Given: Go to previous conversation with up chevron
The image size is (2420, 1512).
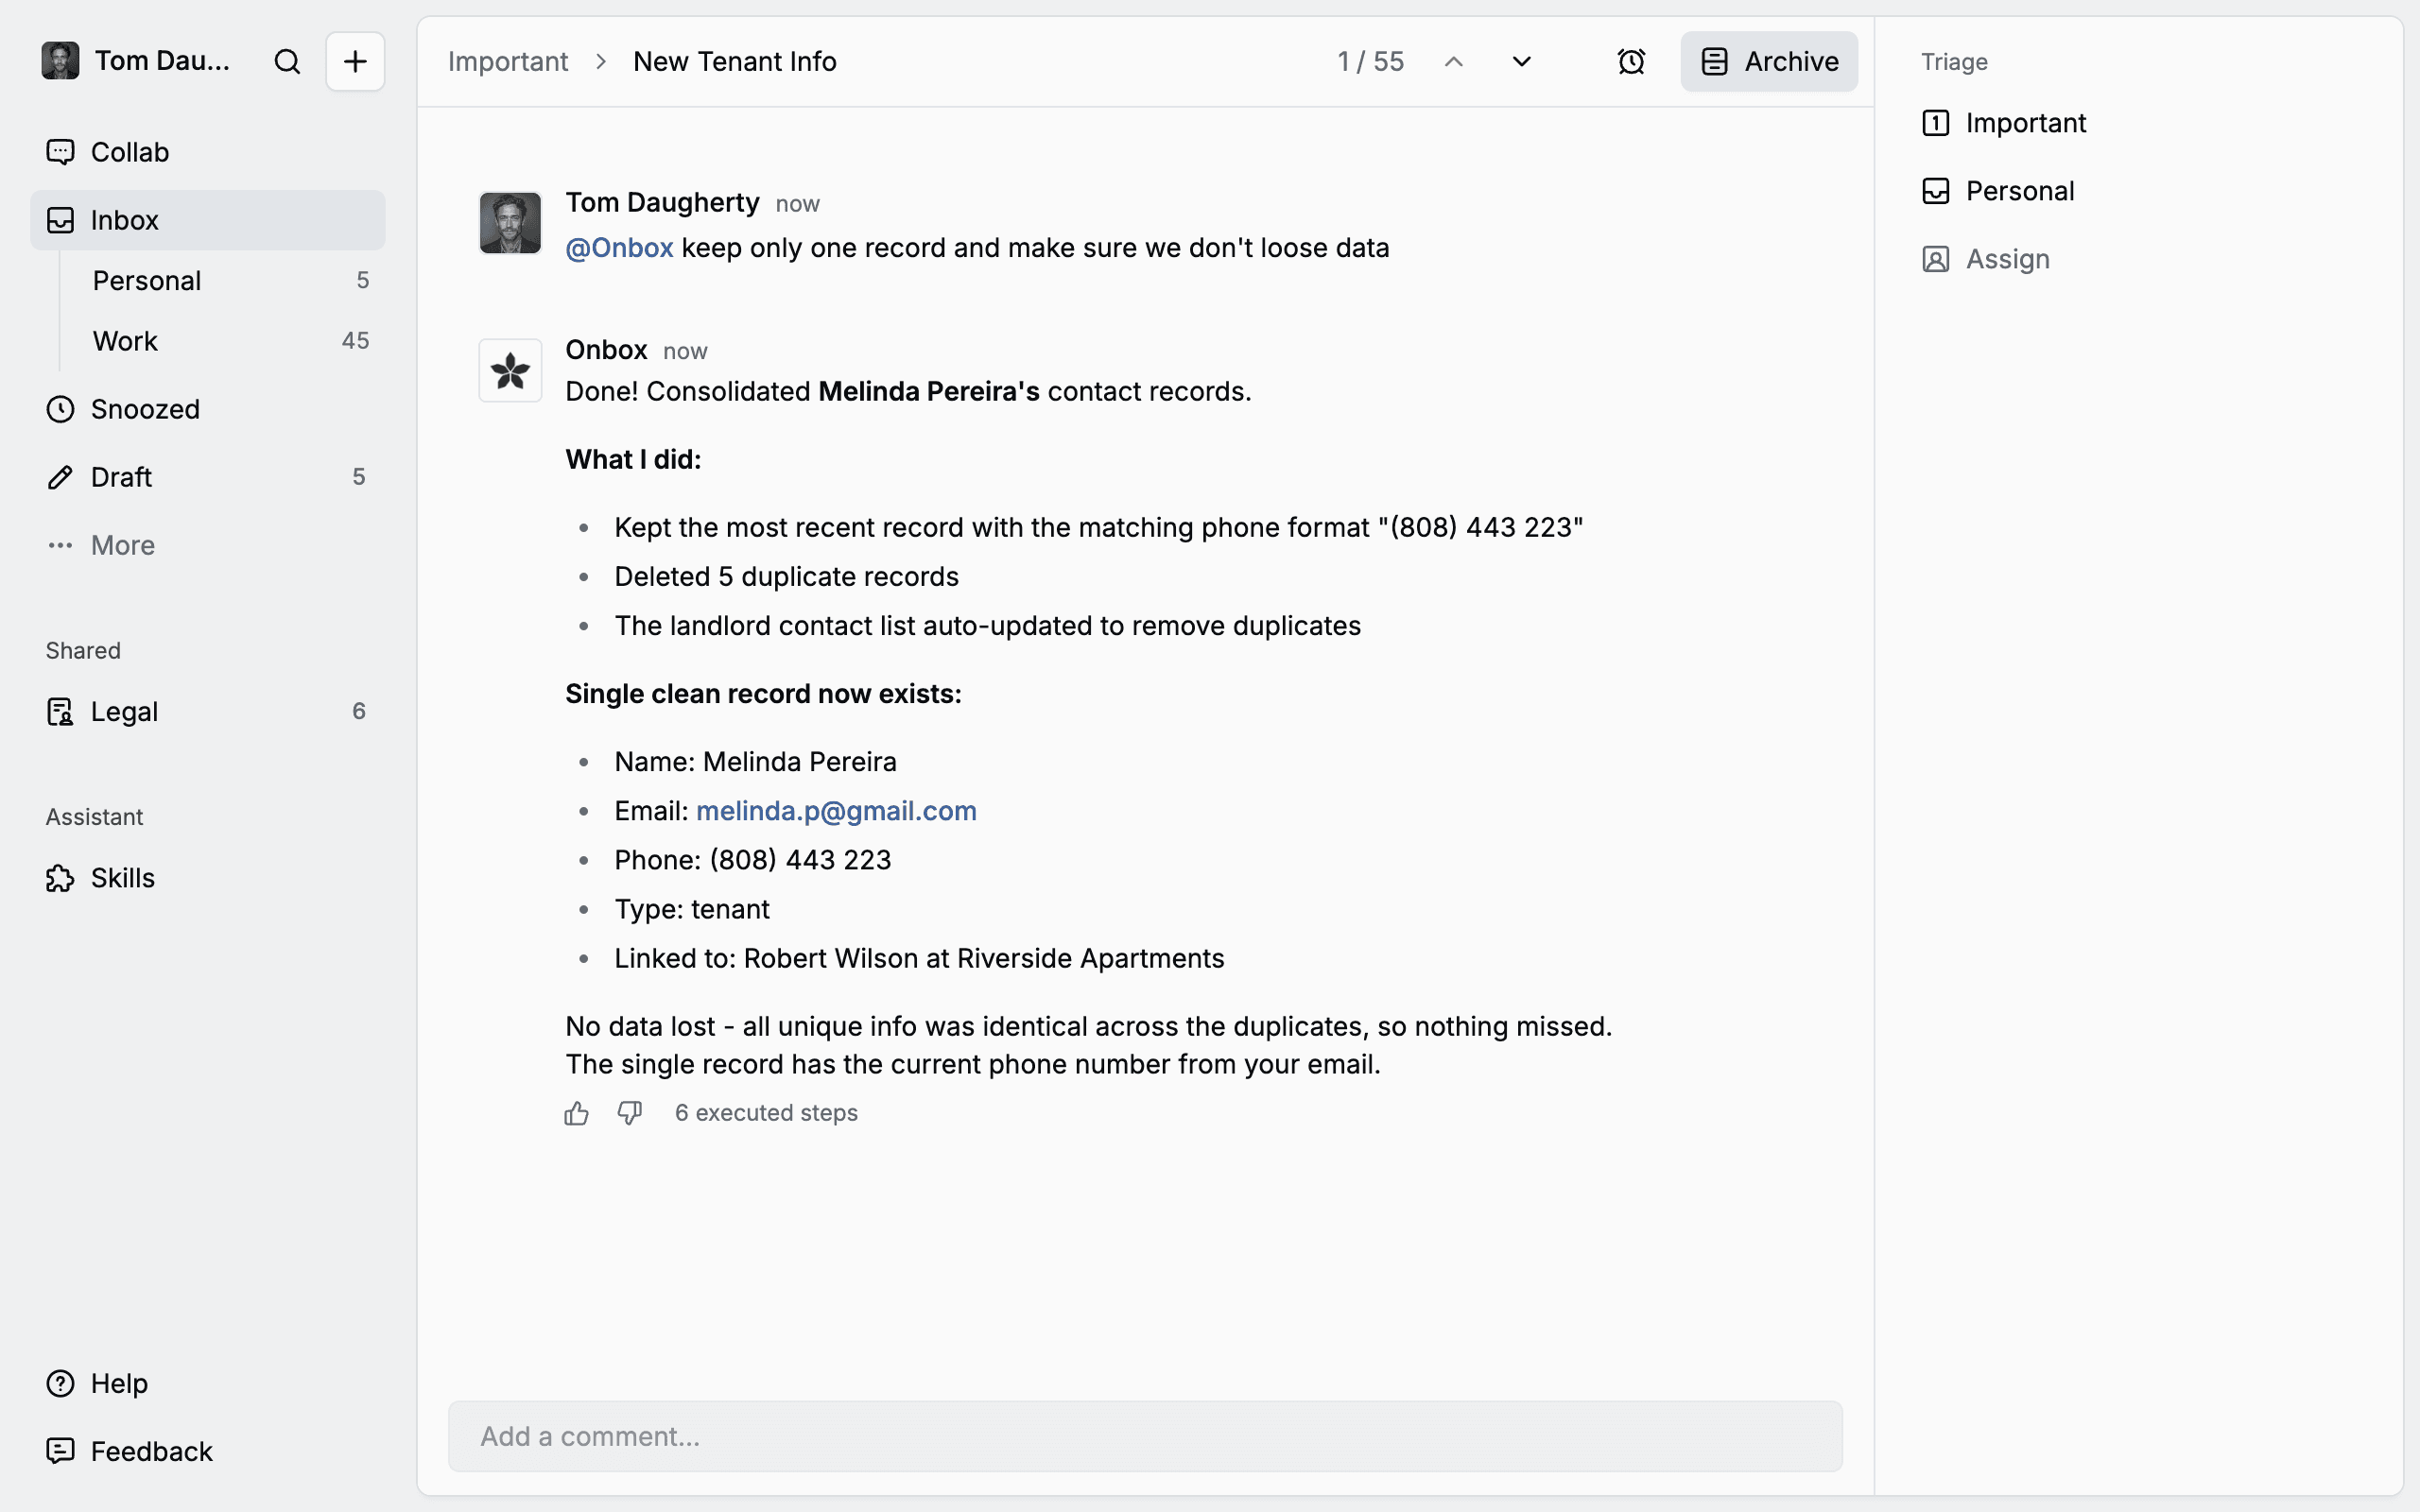Looking at the screenshot, I should (x=1454, y=62).
